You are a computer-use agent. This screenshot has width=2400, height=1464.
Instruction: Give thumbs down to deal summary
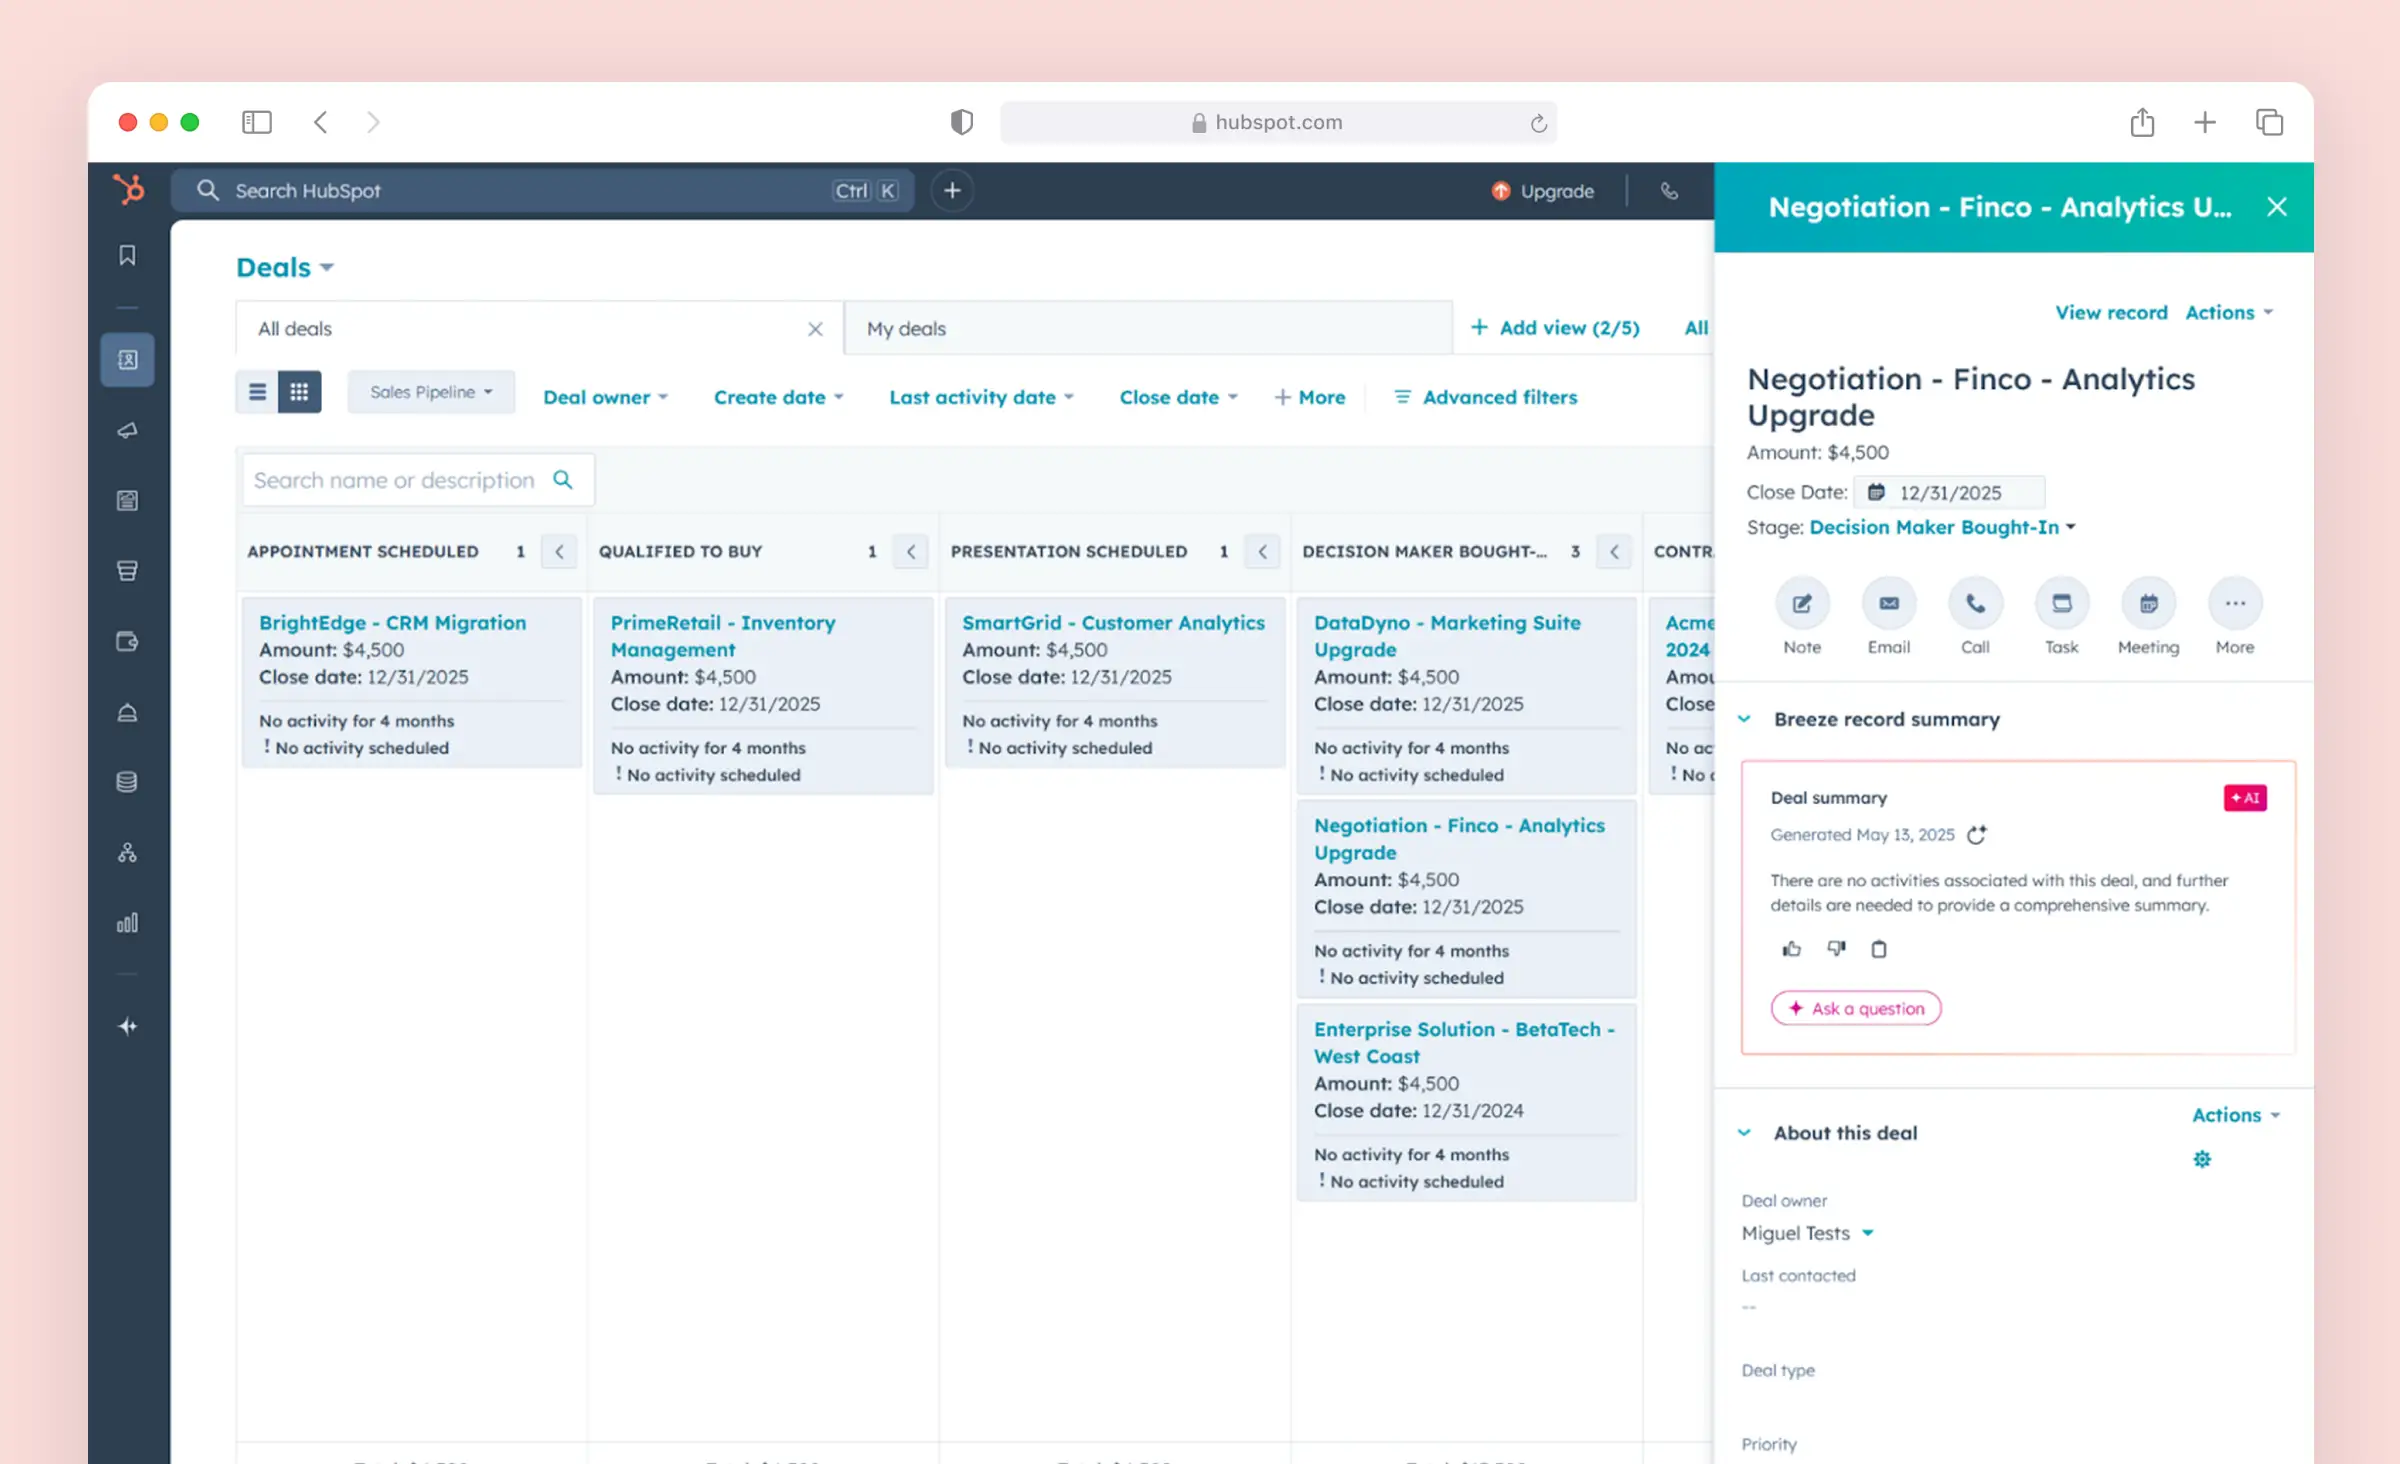1836,948
